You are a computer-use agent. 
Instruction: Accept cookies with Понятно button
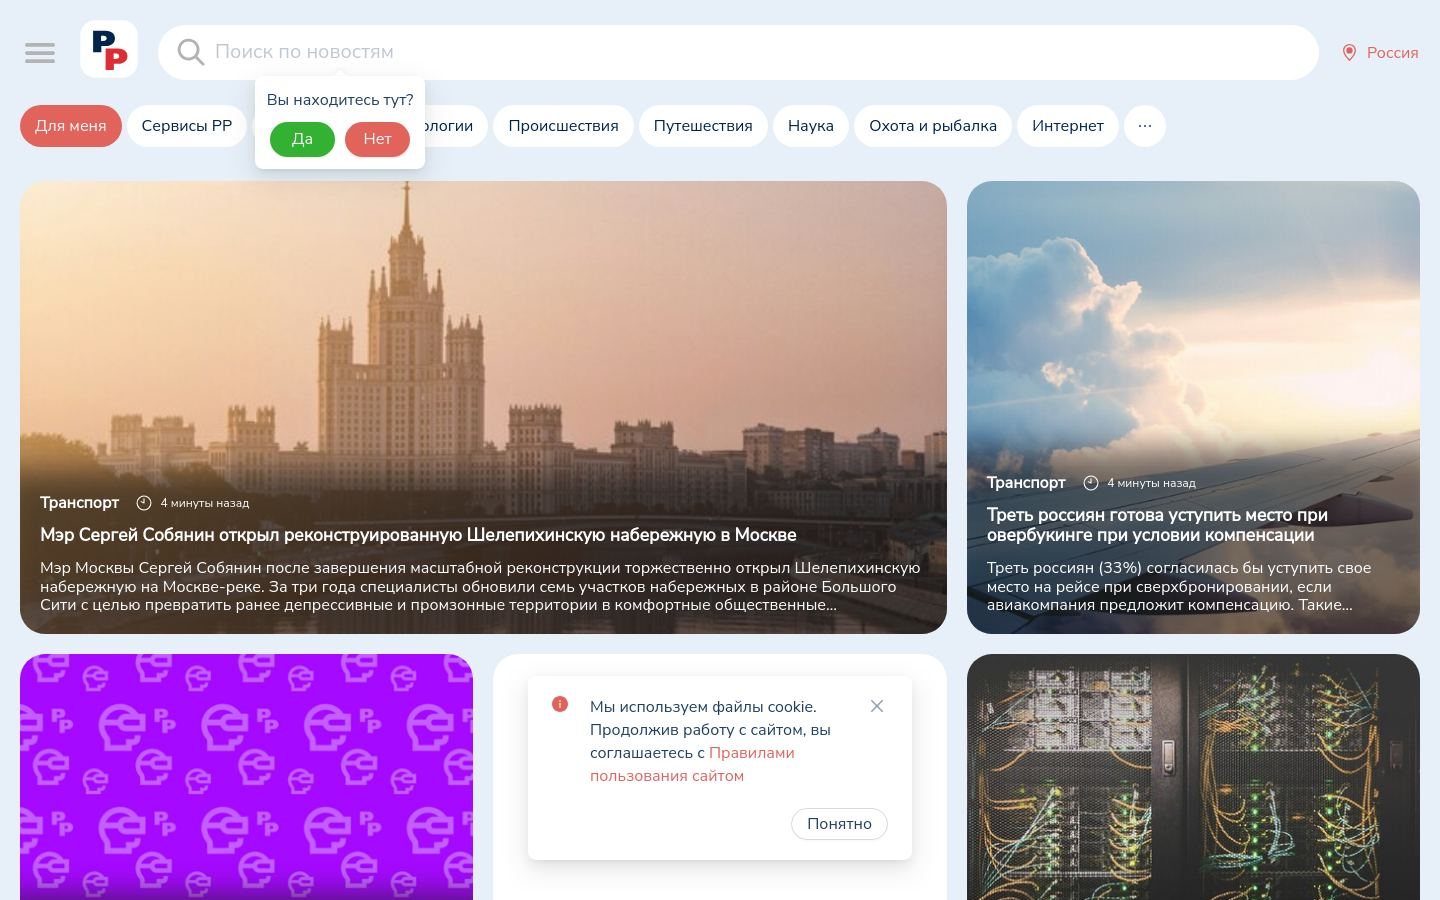tap(839, 824)
